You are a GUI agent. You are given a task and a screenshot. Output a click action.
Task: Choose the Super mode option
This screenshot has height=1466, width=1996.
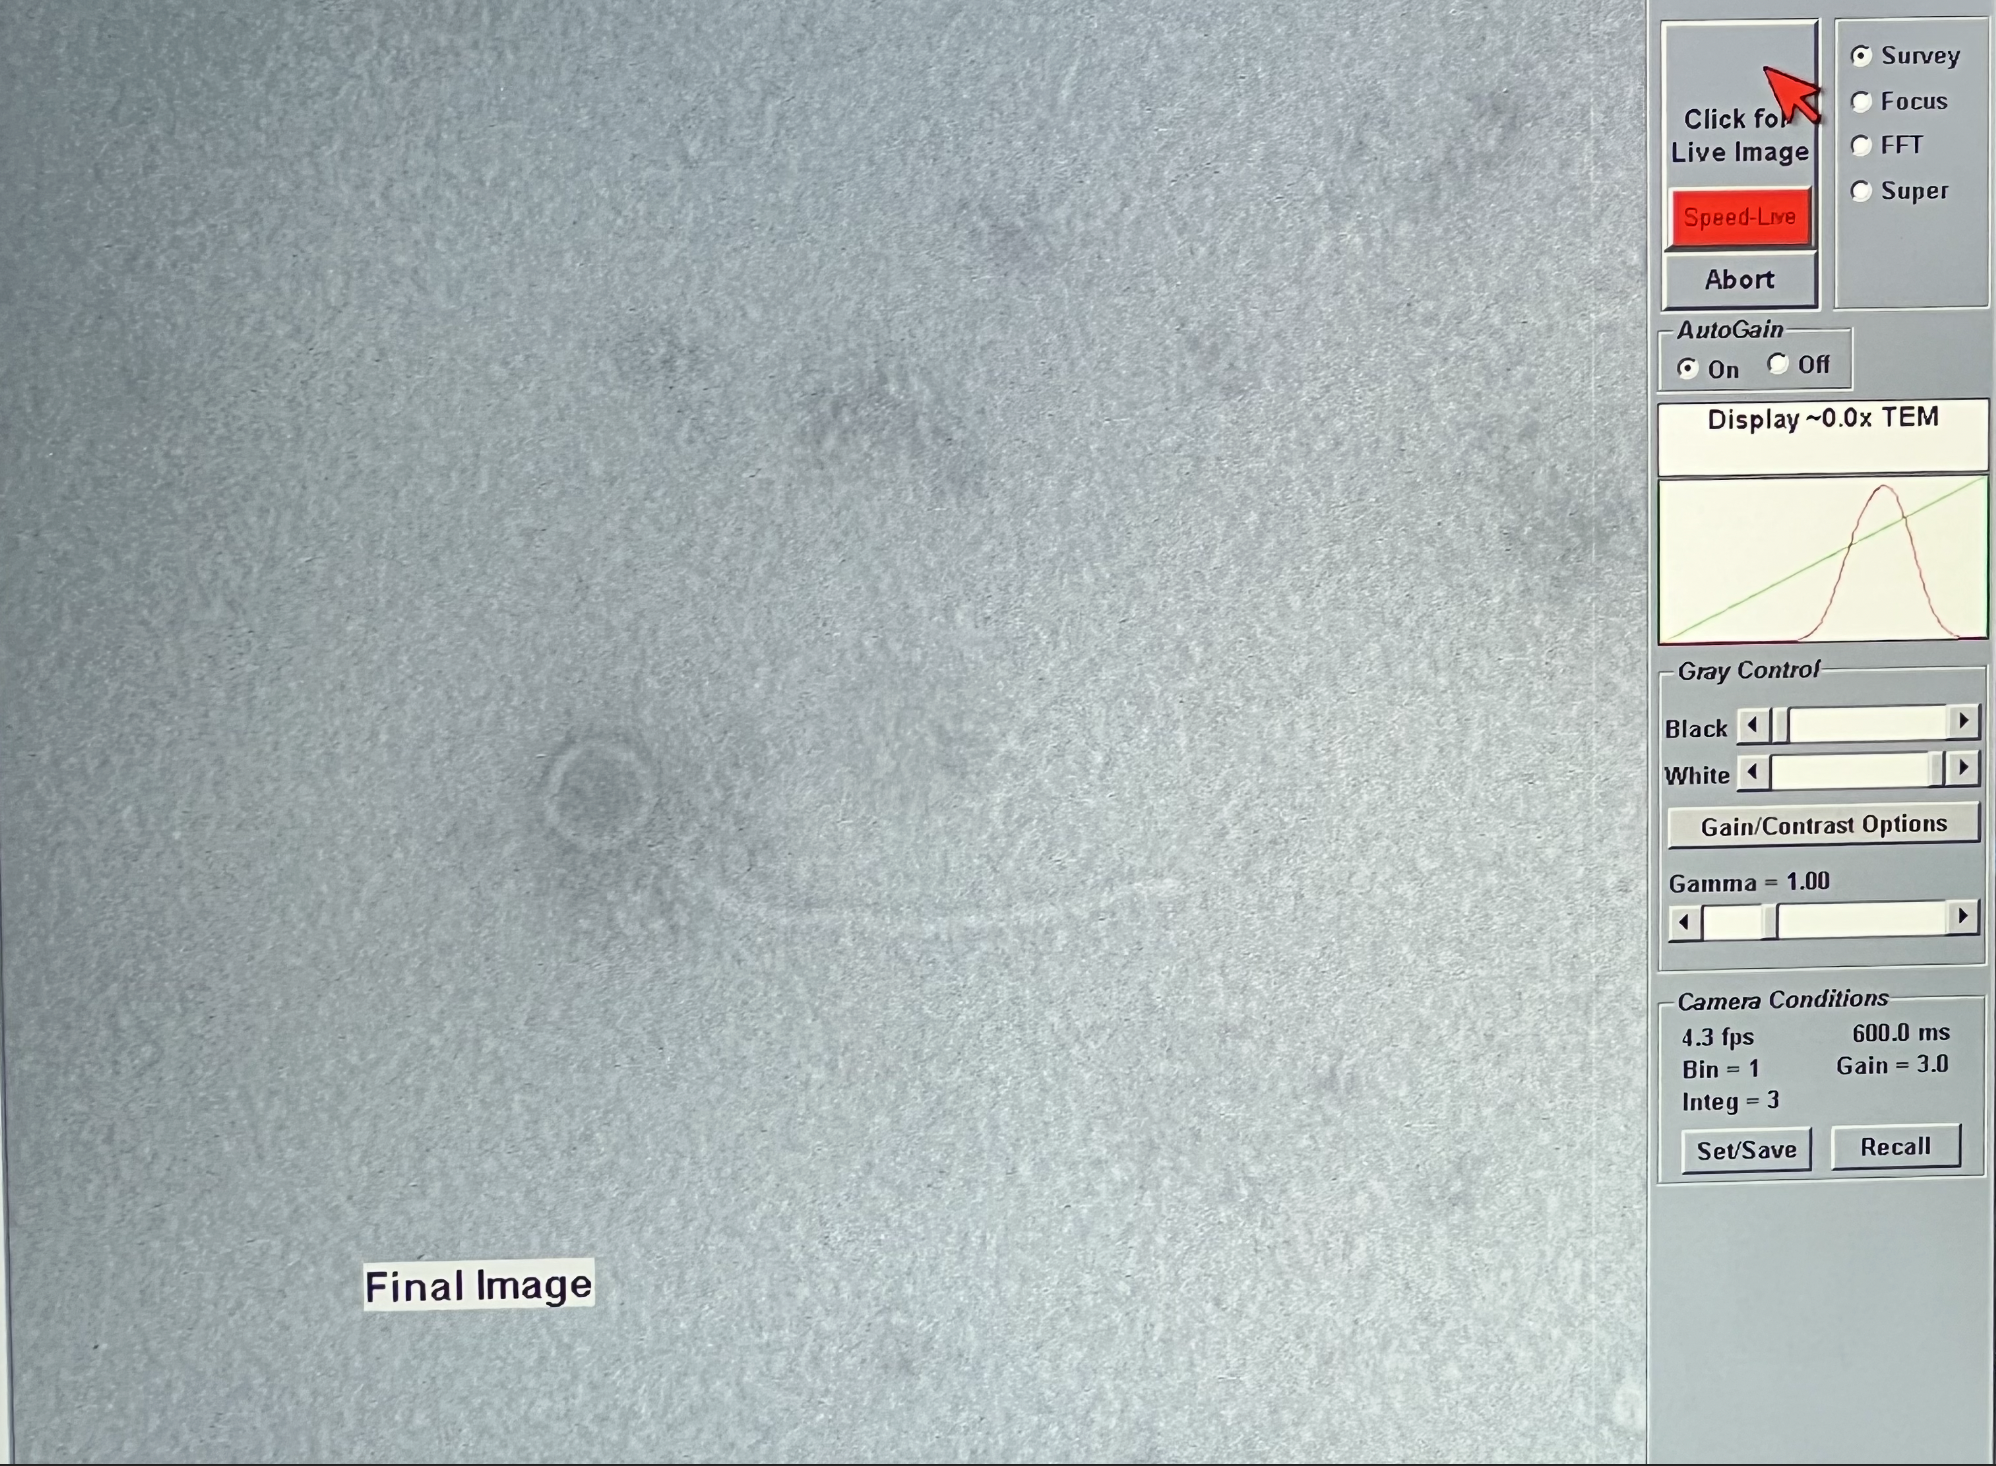coord(1861,191)
